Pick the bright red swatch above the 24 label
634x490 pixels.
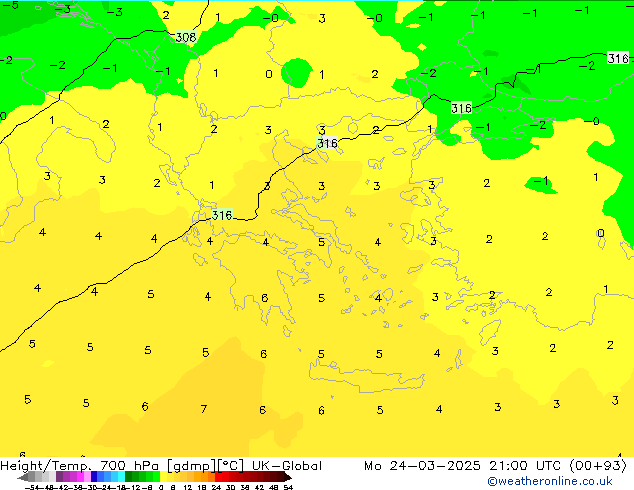click(218, 476)
